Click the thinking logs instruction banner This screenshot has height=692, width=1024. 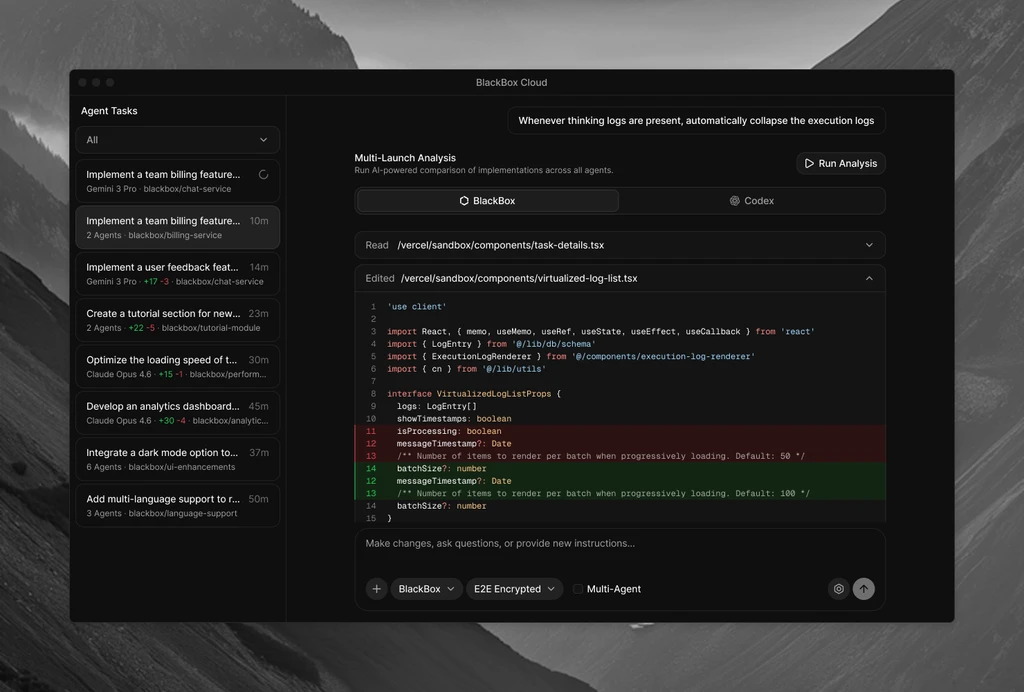pos(697,120)
